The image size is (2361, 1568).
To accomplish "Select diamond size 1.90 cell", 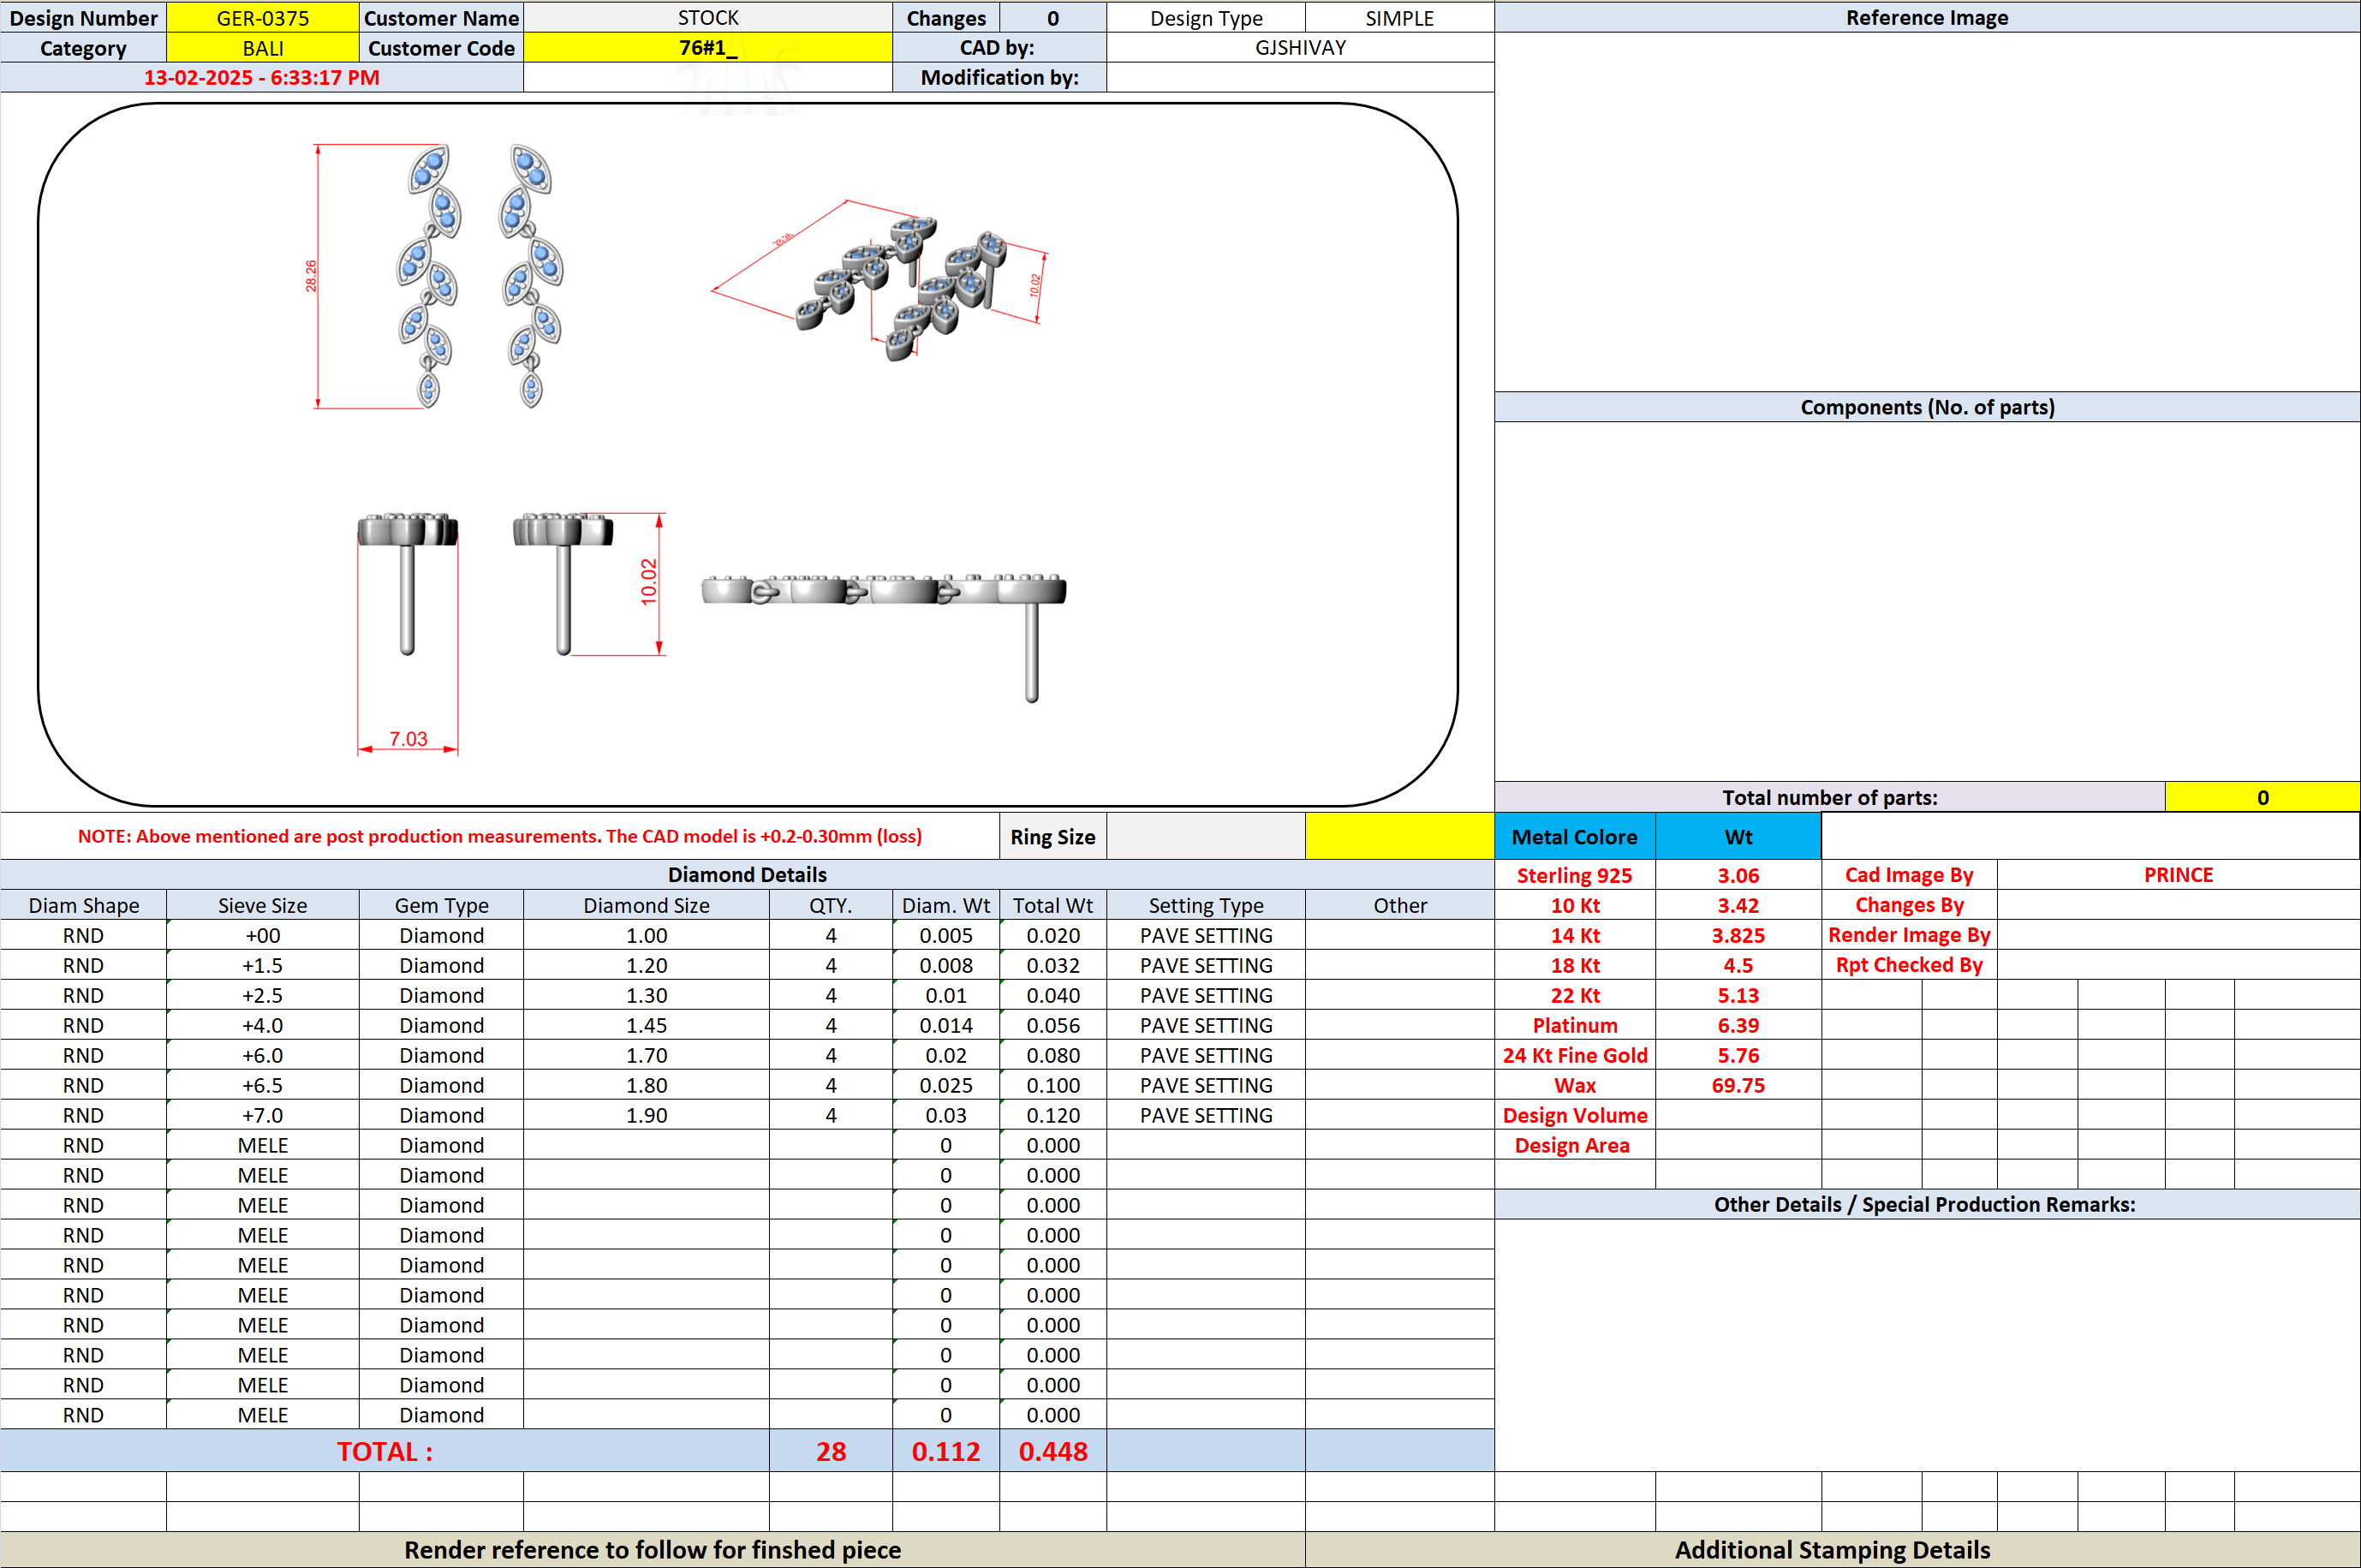I will tap(646, 1115).
